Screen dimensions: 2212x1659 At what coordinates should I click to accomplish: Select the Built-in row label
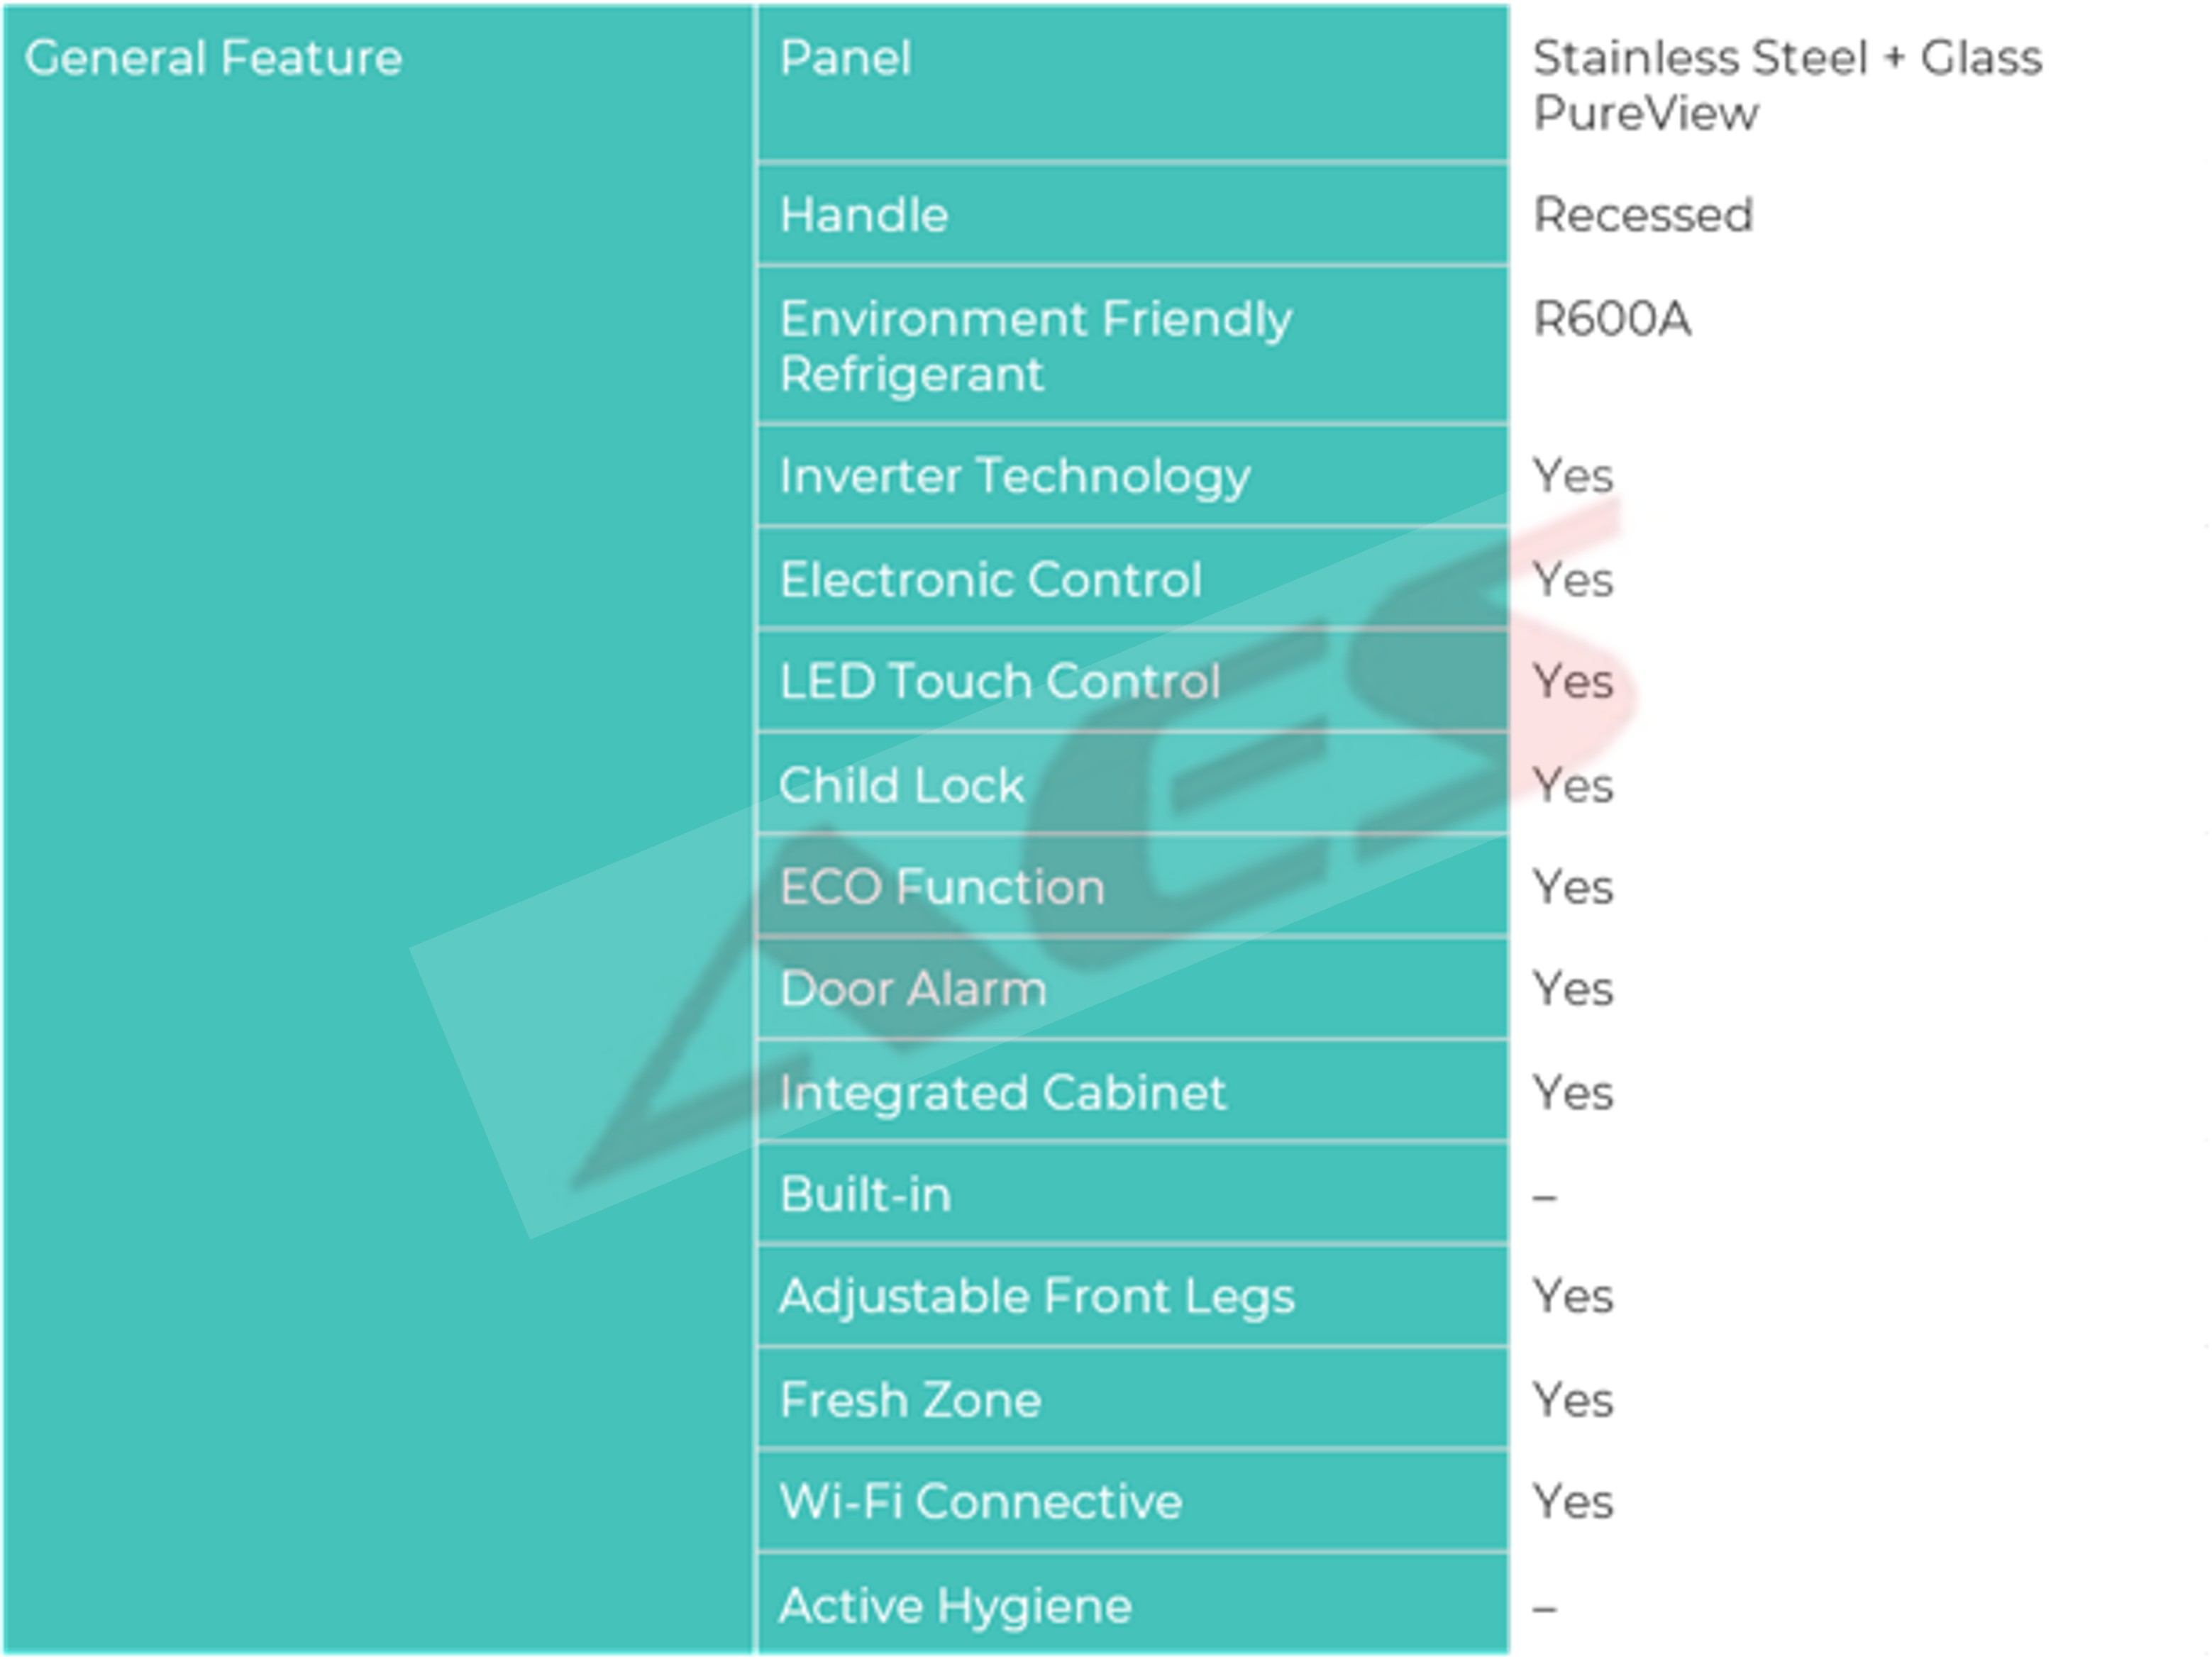(x=865, y=1194)
